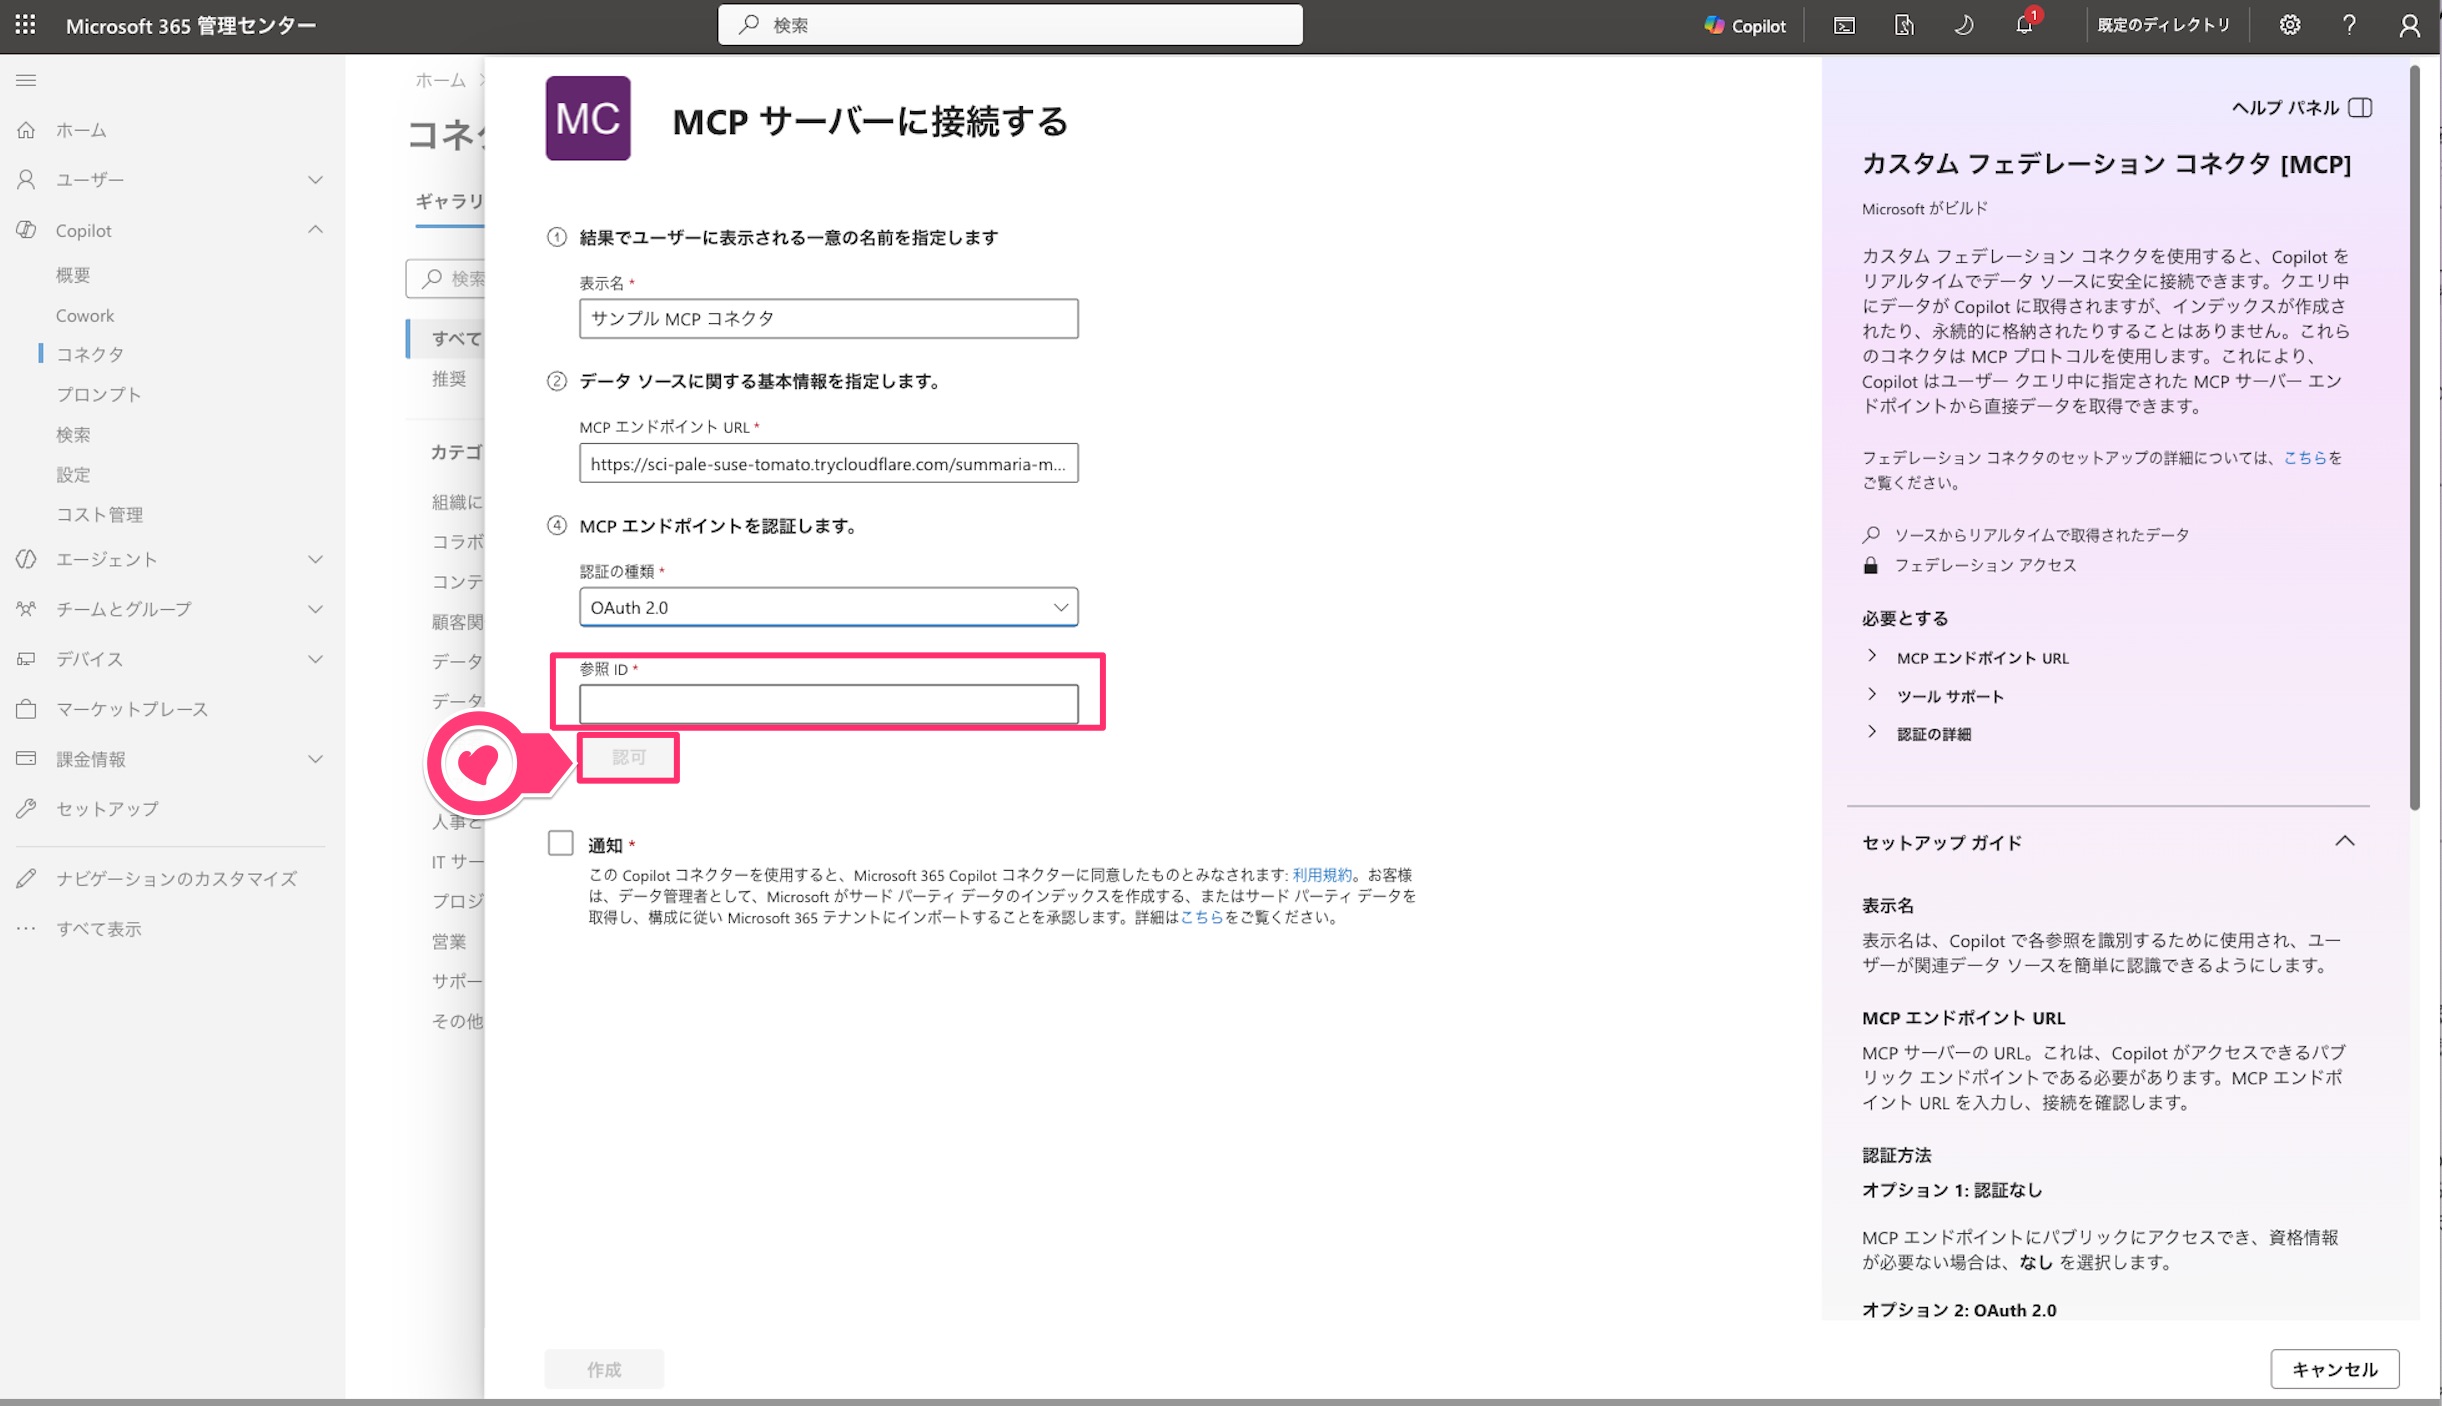The height and width of the screenshot is (1406, 2442).
Task: Open the Cloud Shell terminal icon
Action: (1844, 26)
